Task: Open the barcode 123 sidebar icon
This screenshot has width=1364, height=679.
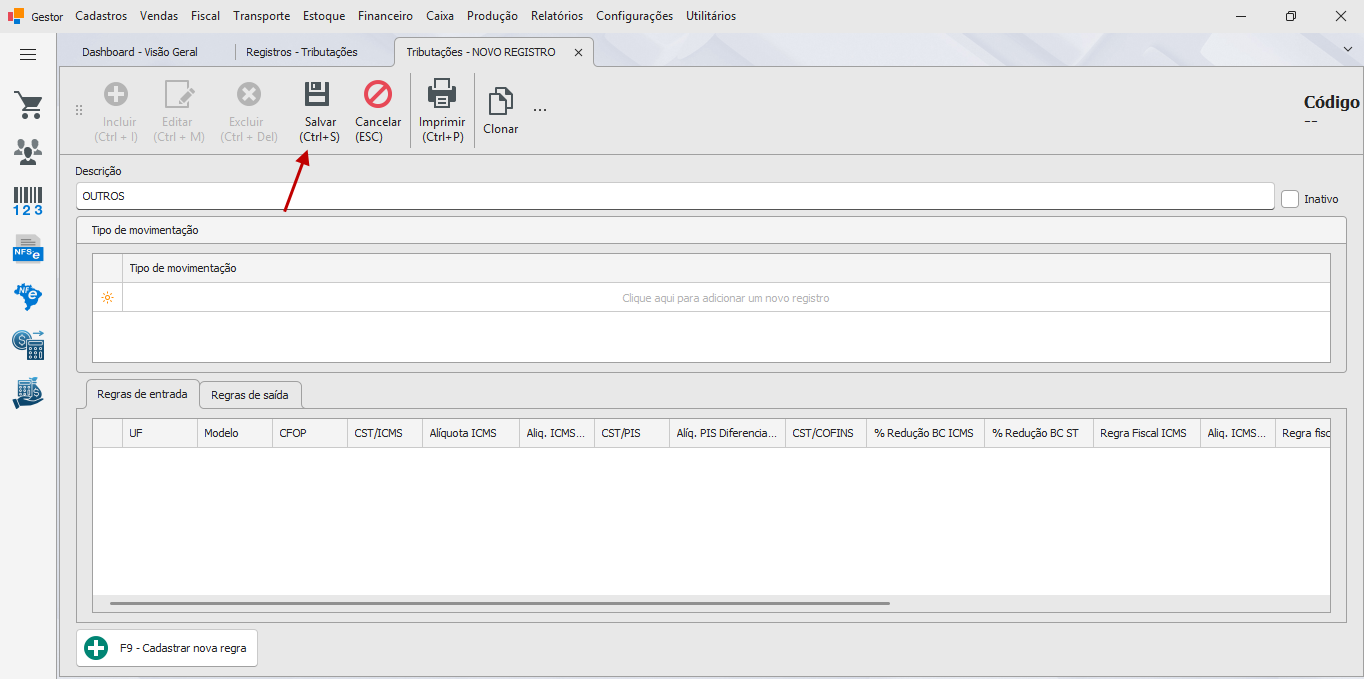Action: click(x=28, y=201)
